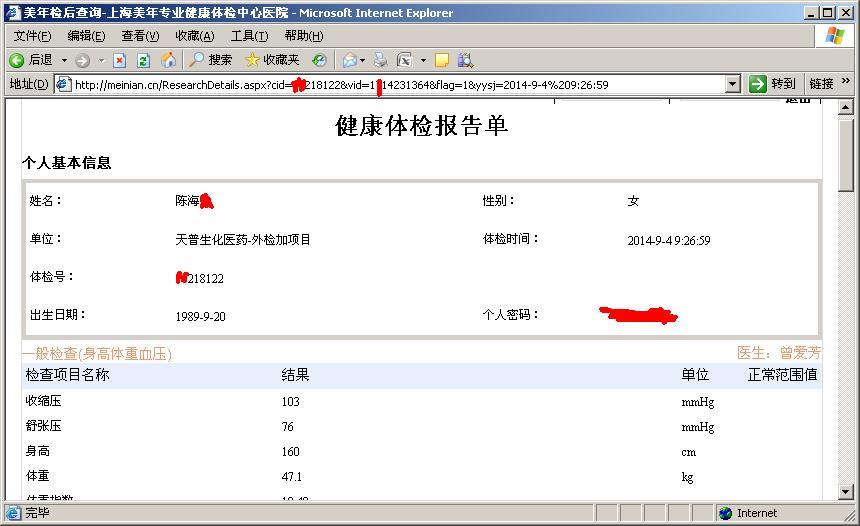This screenshot has height=526, width=860.
Task: Click the Windows flag logo
Action: coord(835,36)
